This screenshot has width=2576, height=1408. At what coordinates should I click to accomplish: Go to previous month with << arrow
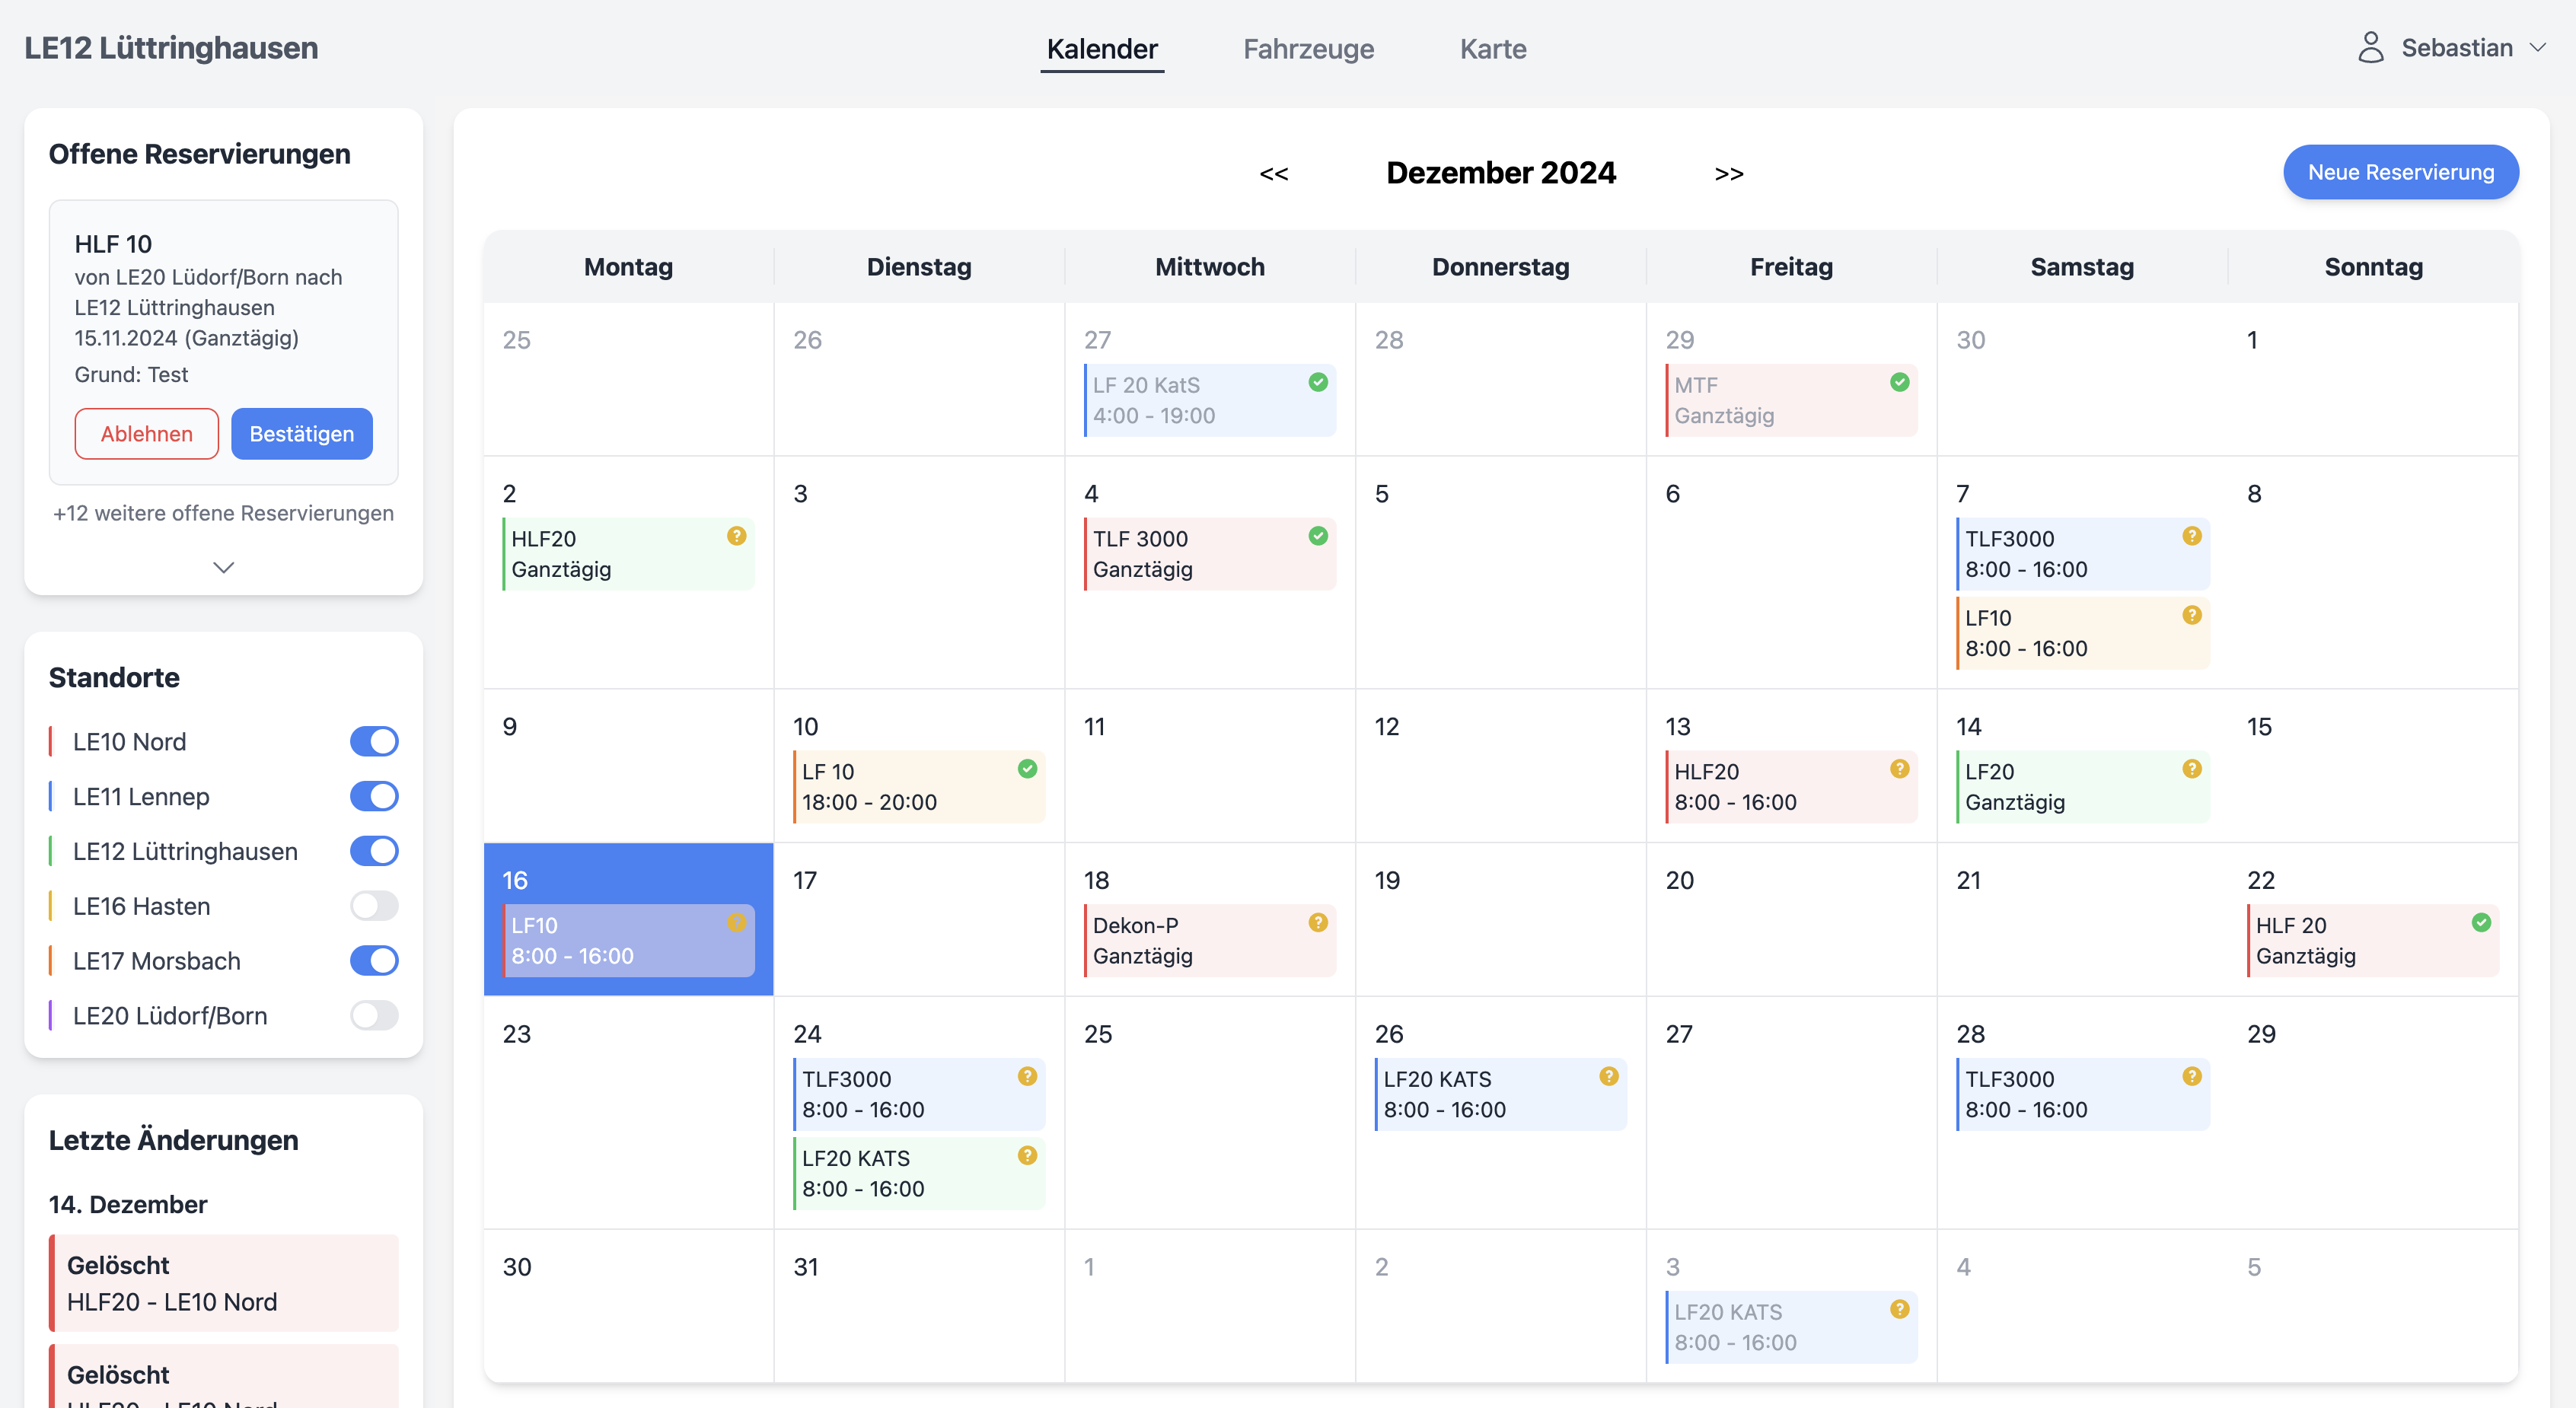click(x=1274, y=174)
